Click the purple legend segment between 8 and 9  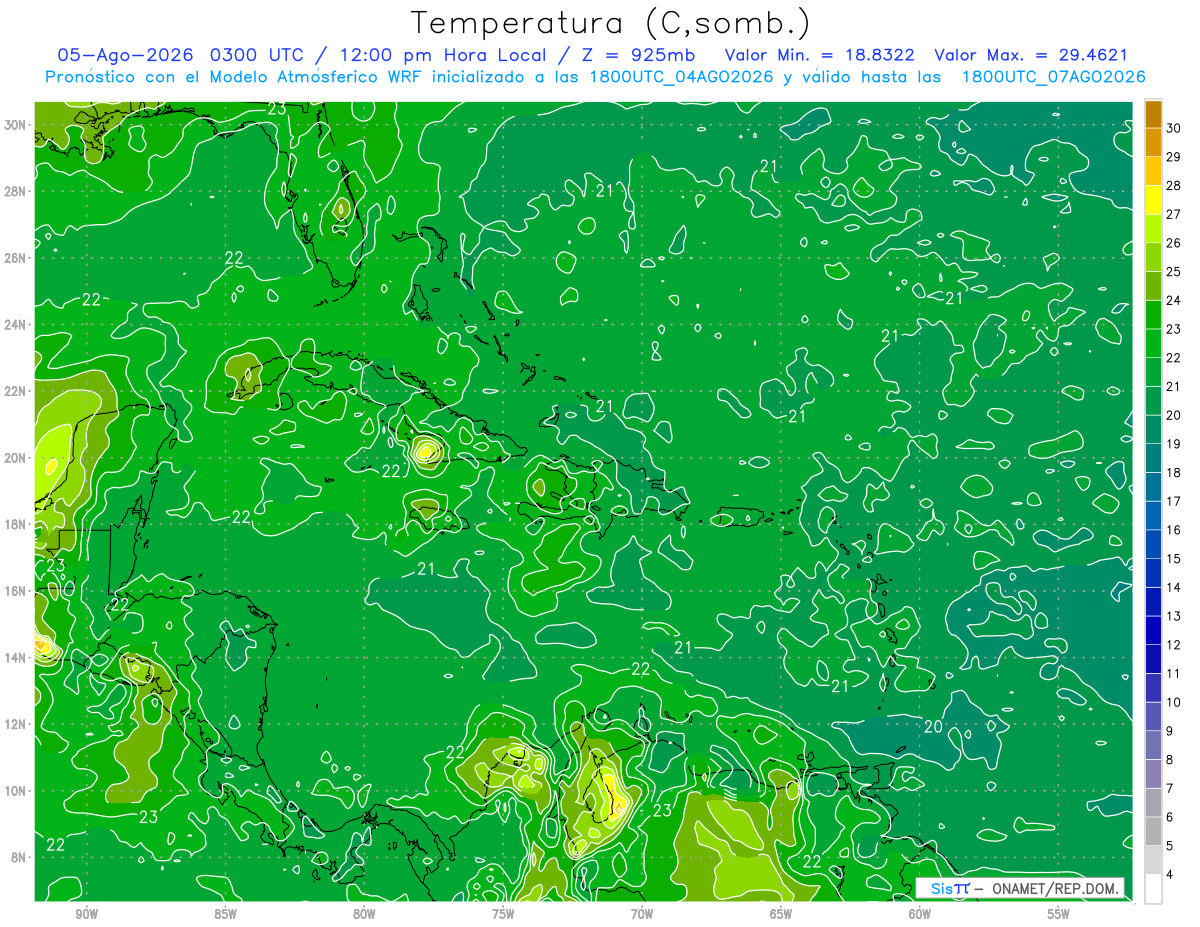click(x=1153, y=774)
